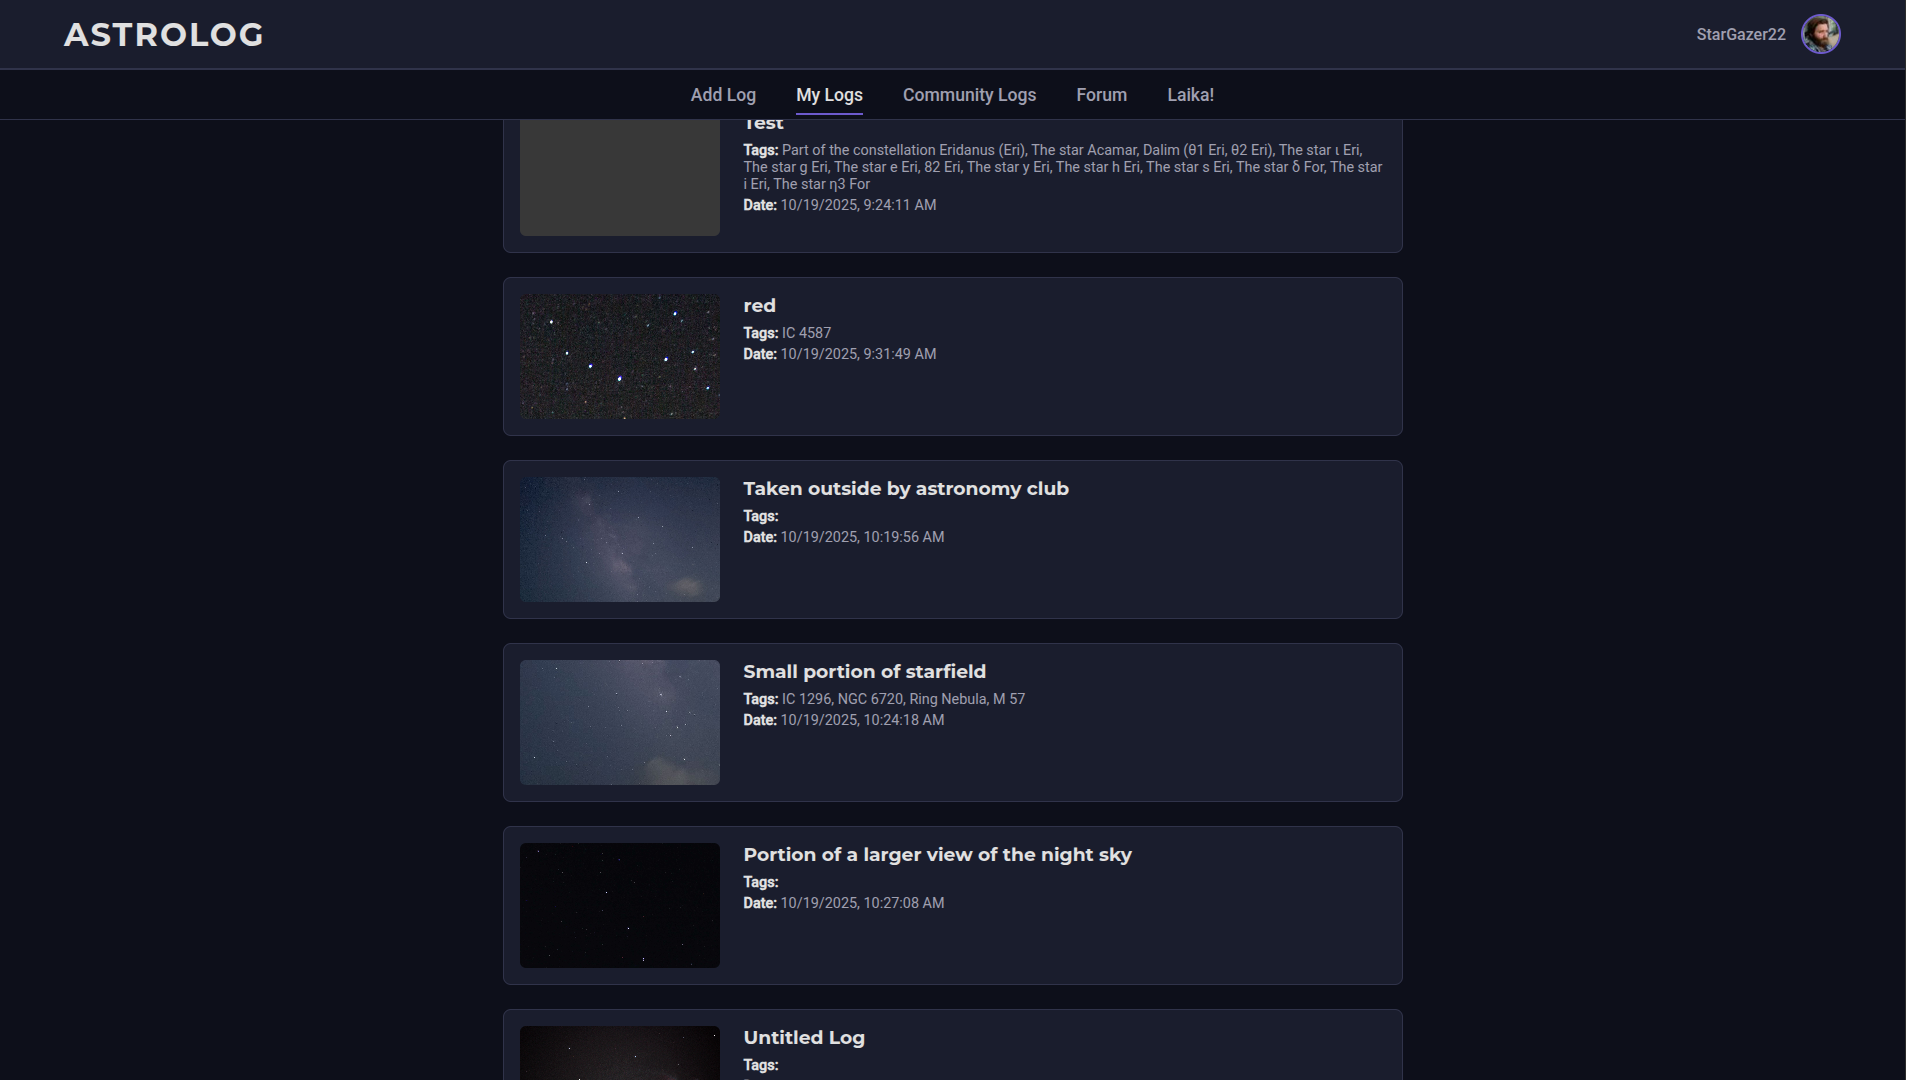Open the night sky portion log thumbnail
Viewport: 1906px width, 1080px height.
(x=620, y=905)
